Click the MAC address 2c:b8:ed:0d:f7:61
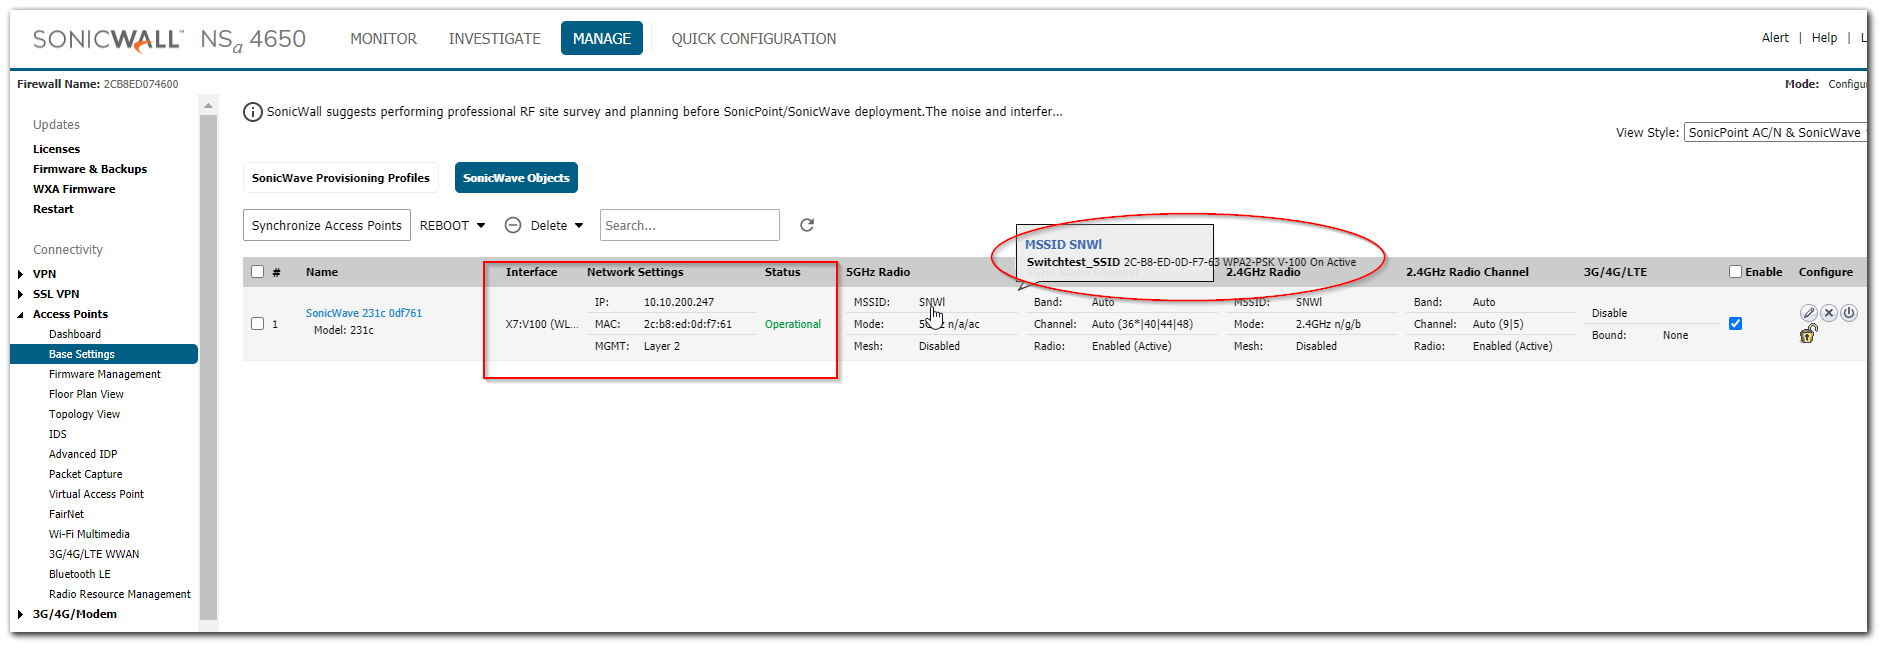 click(688, 324)
